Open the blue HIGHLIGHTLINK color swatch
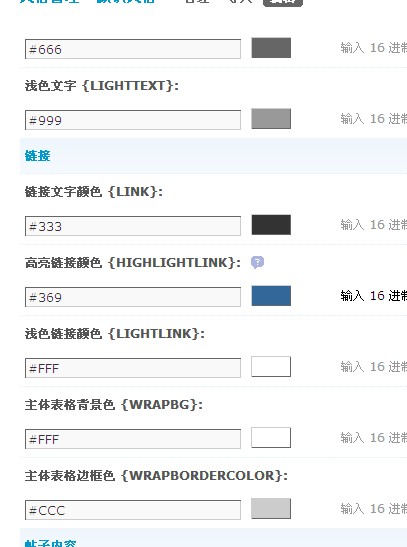 (x=271, y=296)
